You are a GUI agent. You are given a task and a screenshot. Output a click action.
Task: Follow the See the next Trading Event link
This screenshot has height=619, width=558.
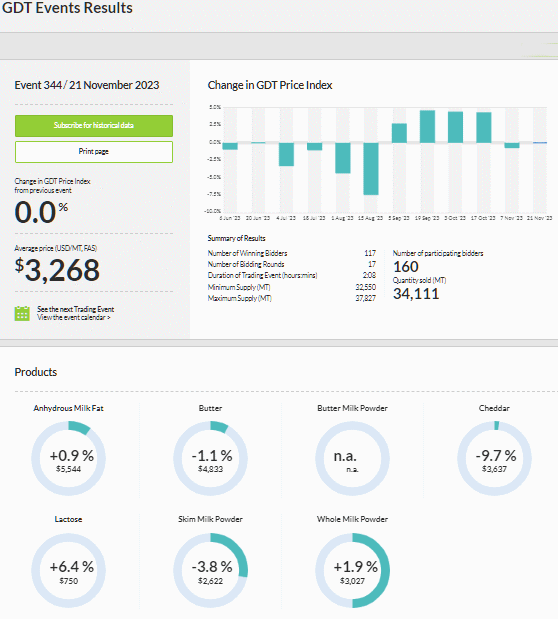(75, 309)
